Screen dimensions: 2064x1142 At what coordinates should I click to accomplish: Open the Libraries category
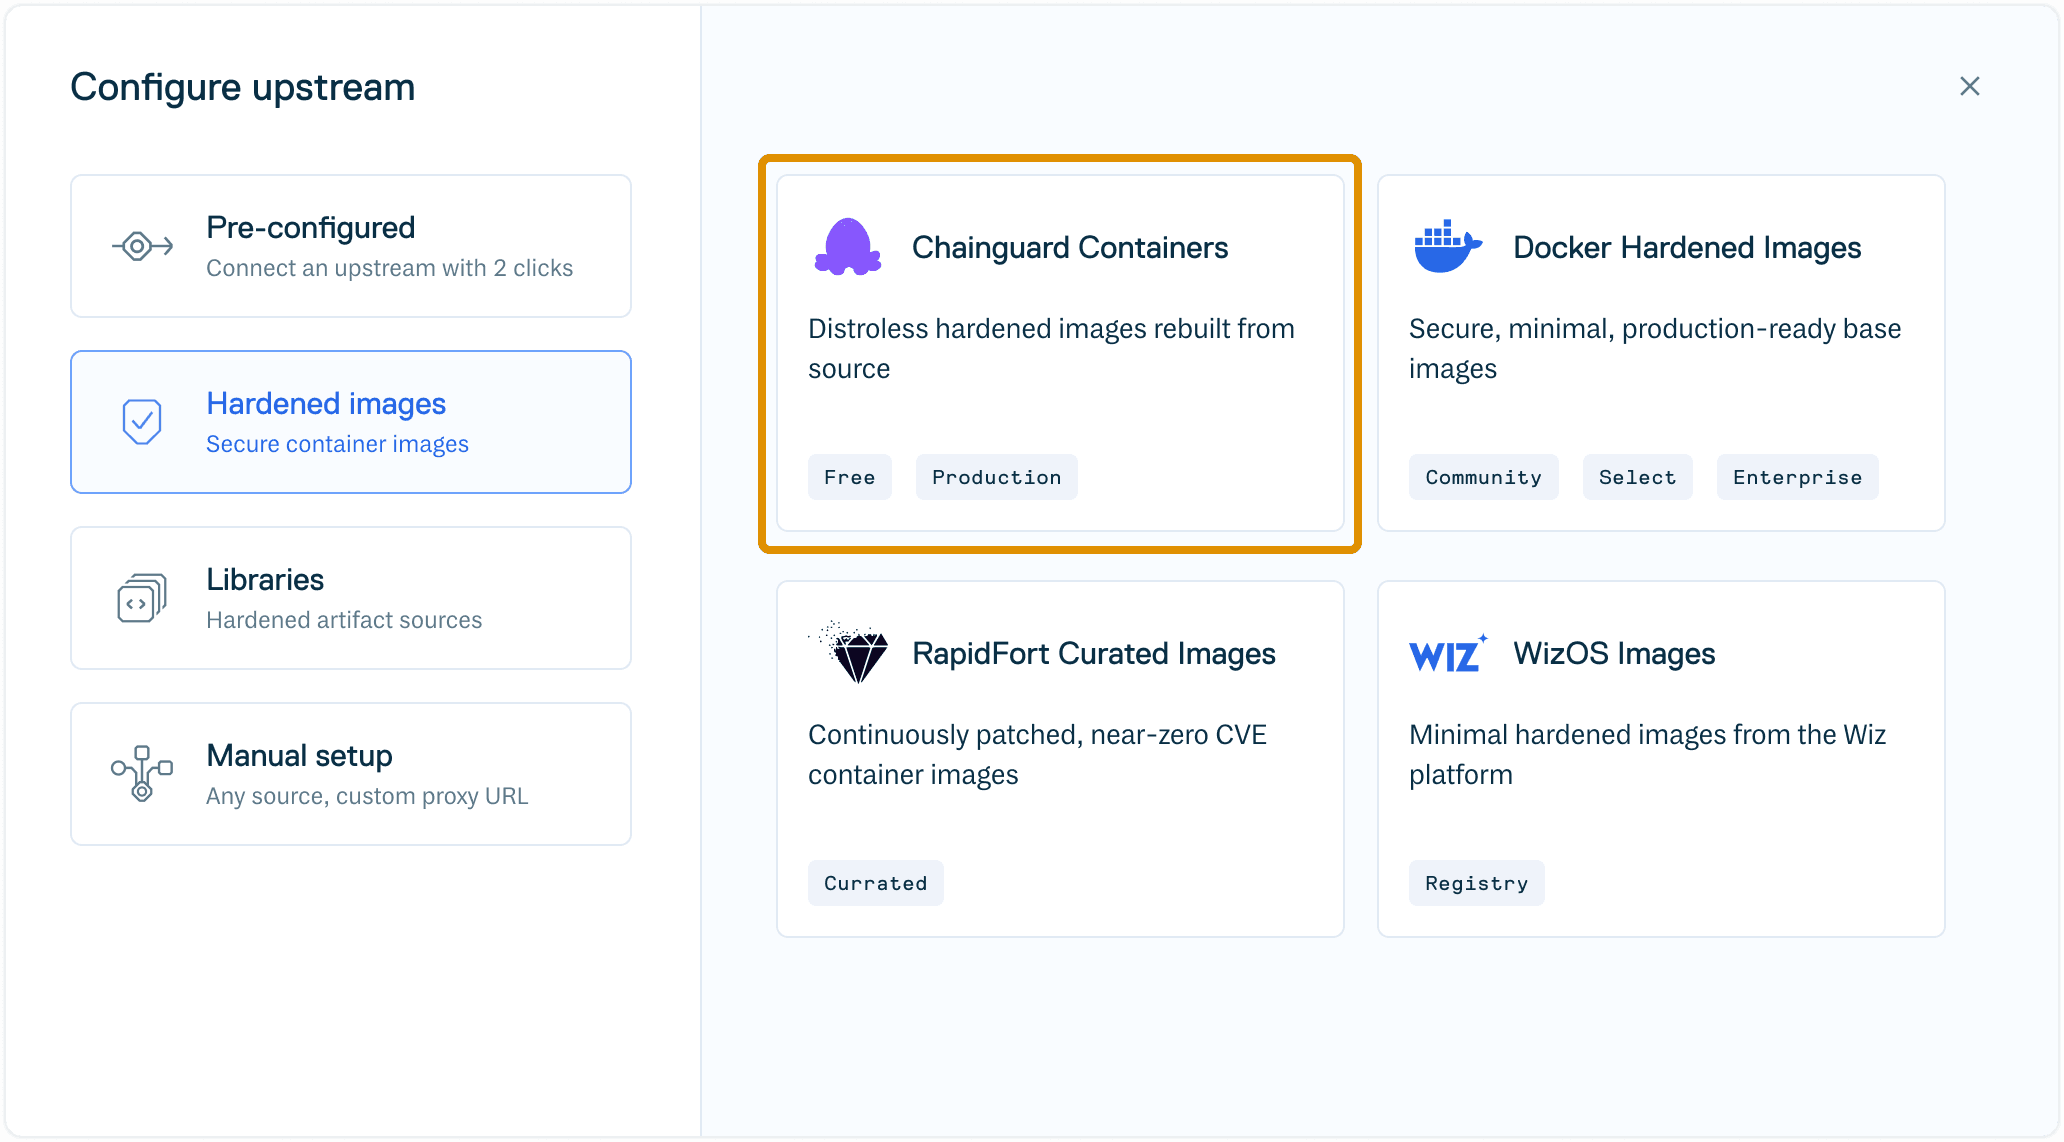point(351,598)
